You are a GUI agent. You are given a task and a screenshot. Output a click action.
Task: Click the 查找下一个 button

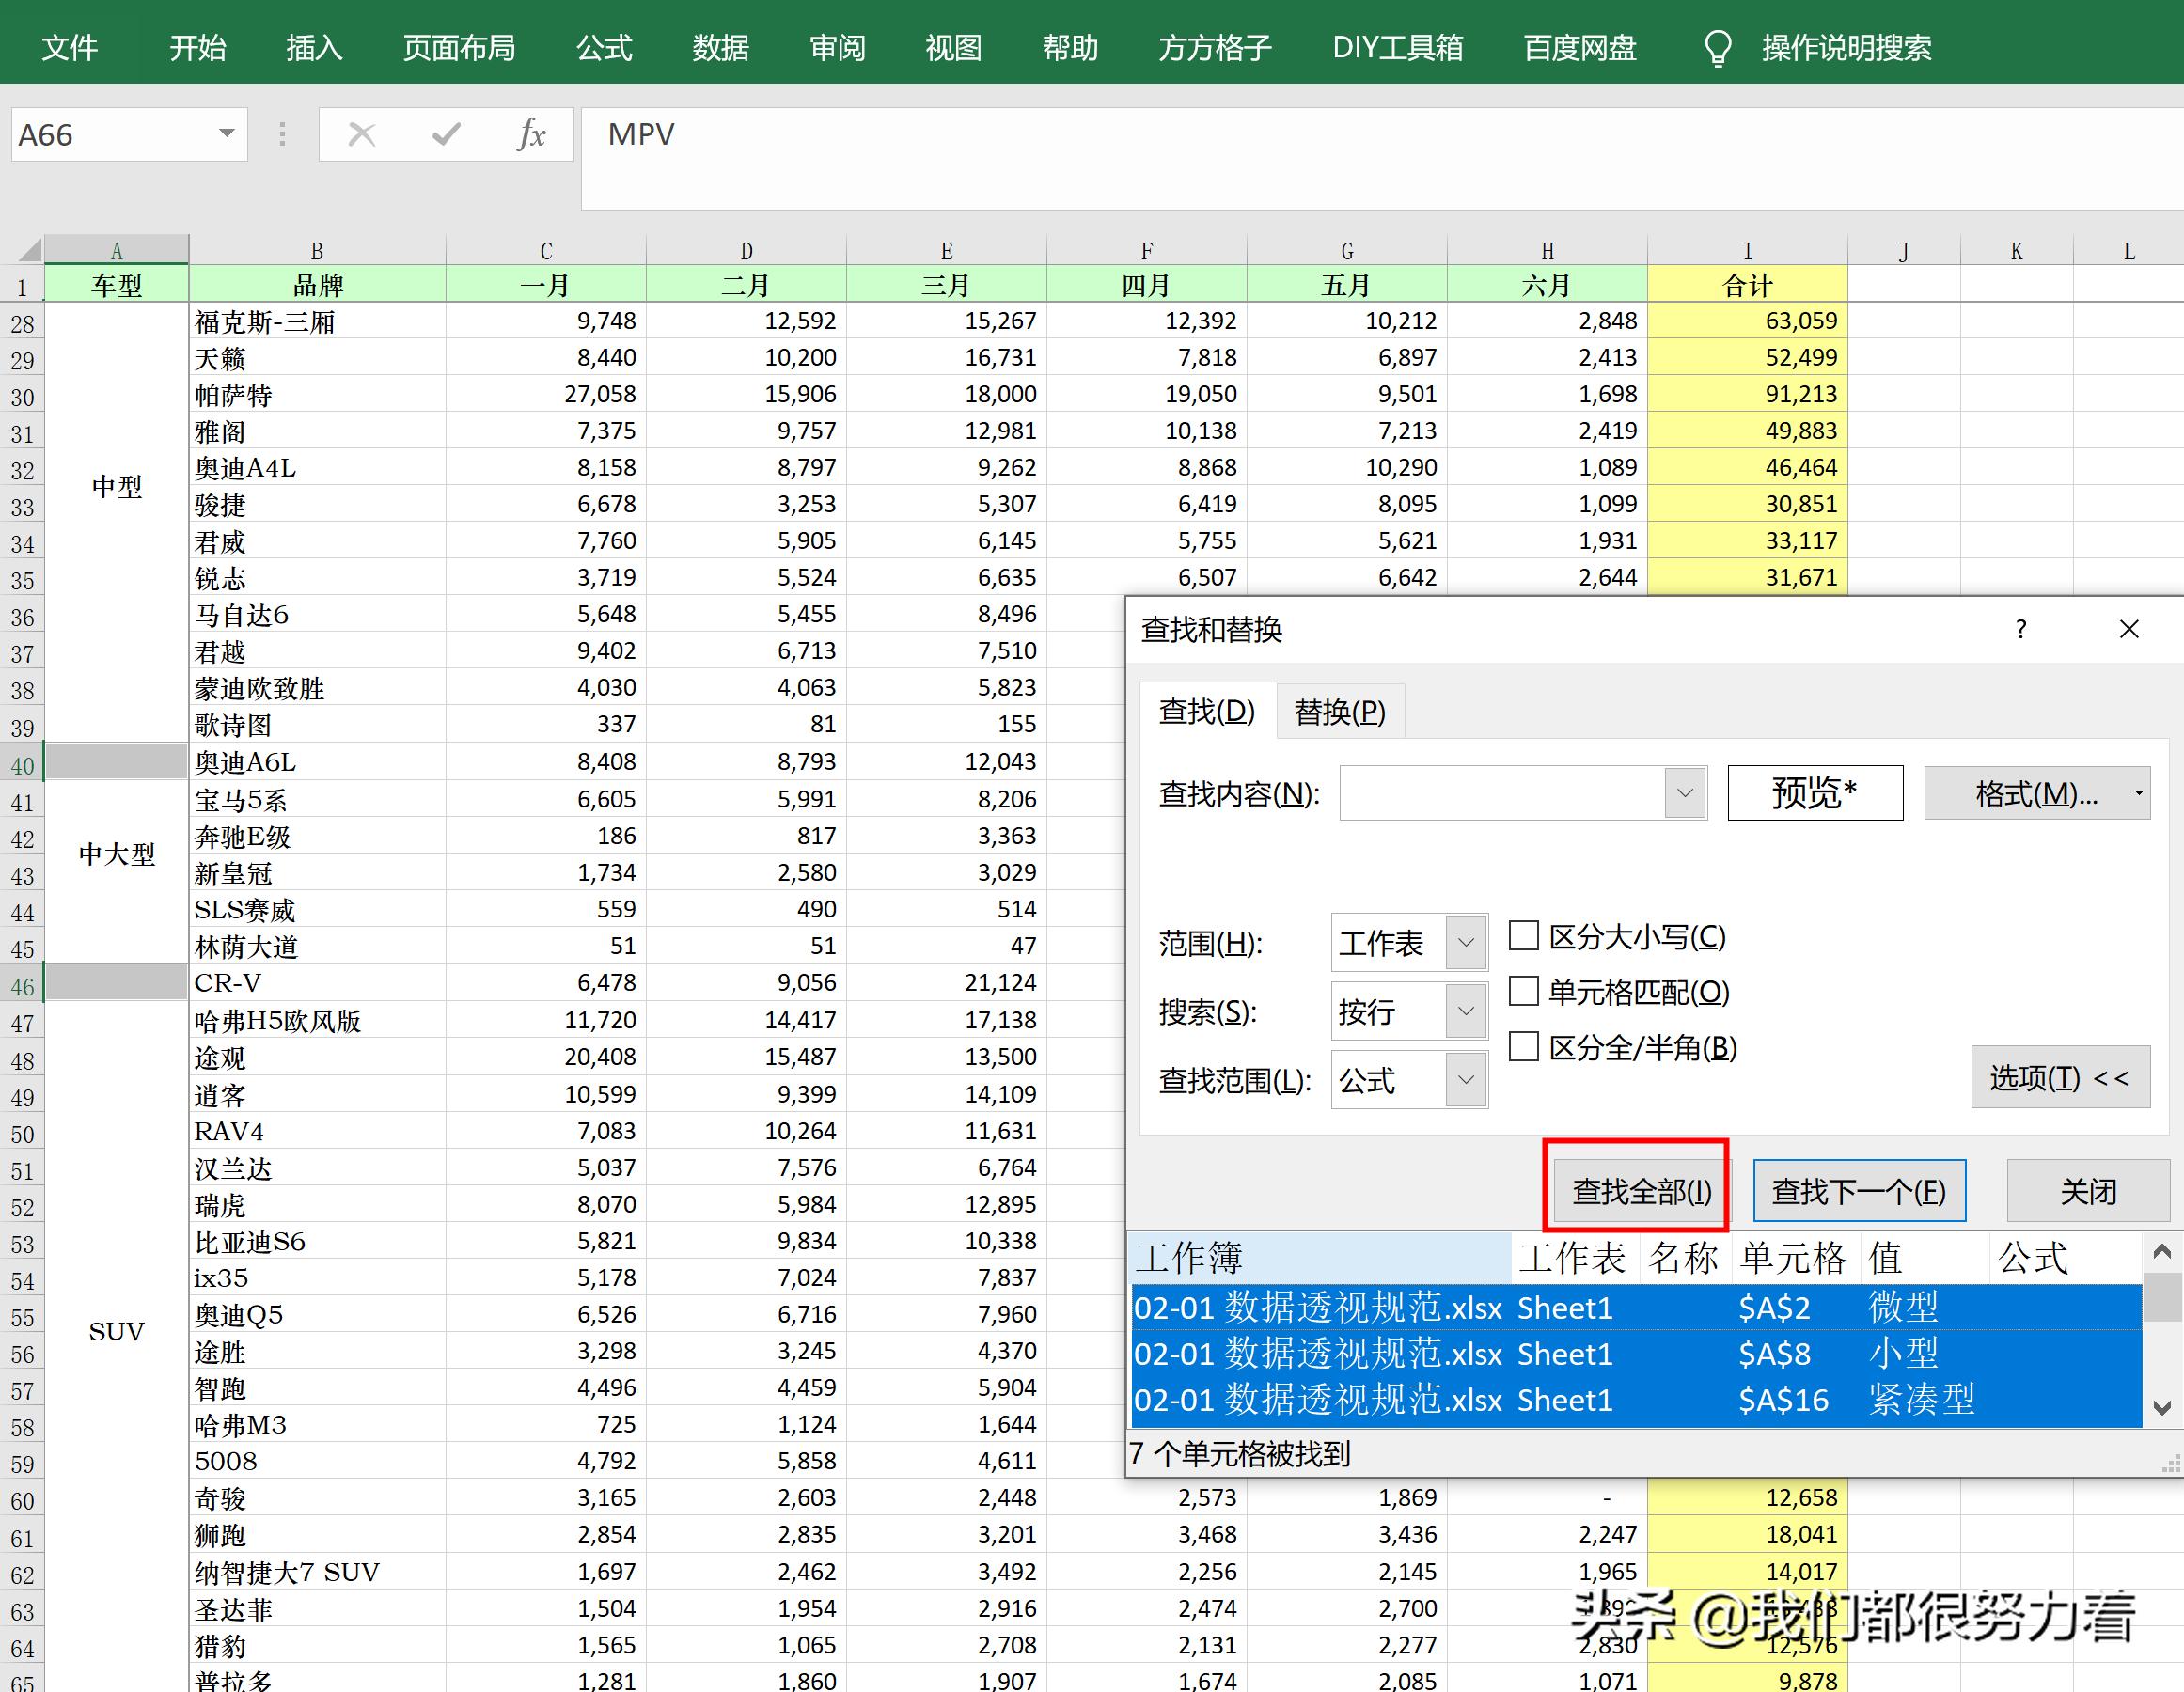point(1858,1190)
